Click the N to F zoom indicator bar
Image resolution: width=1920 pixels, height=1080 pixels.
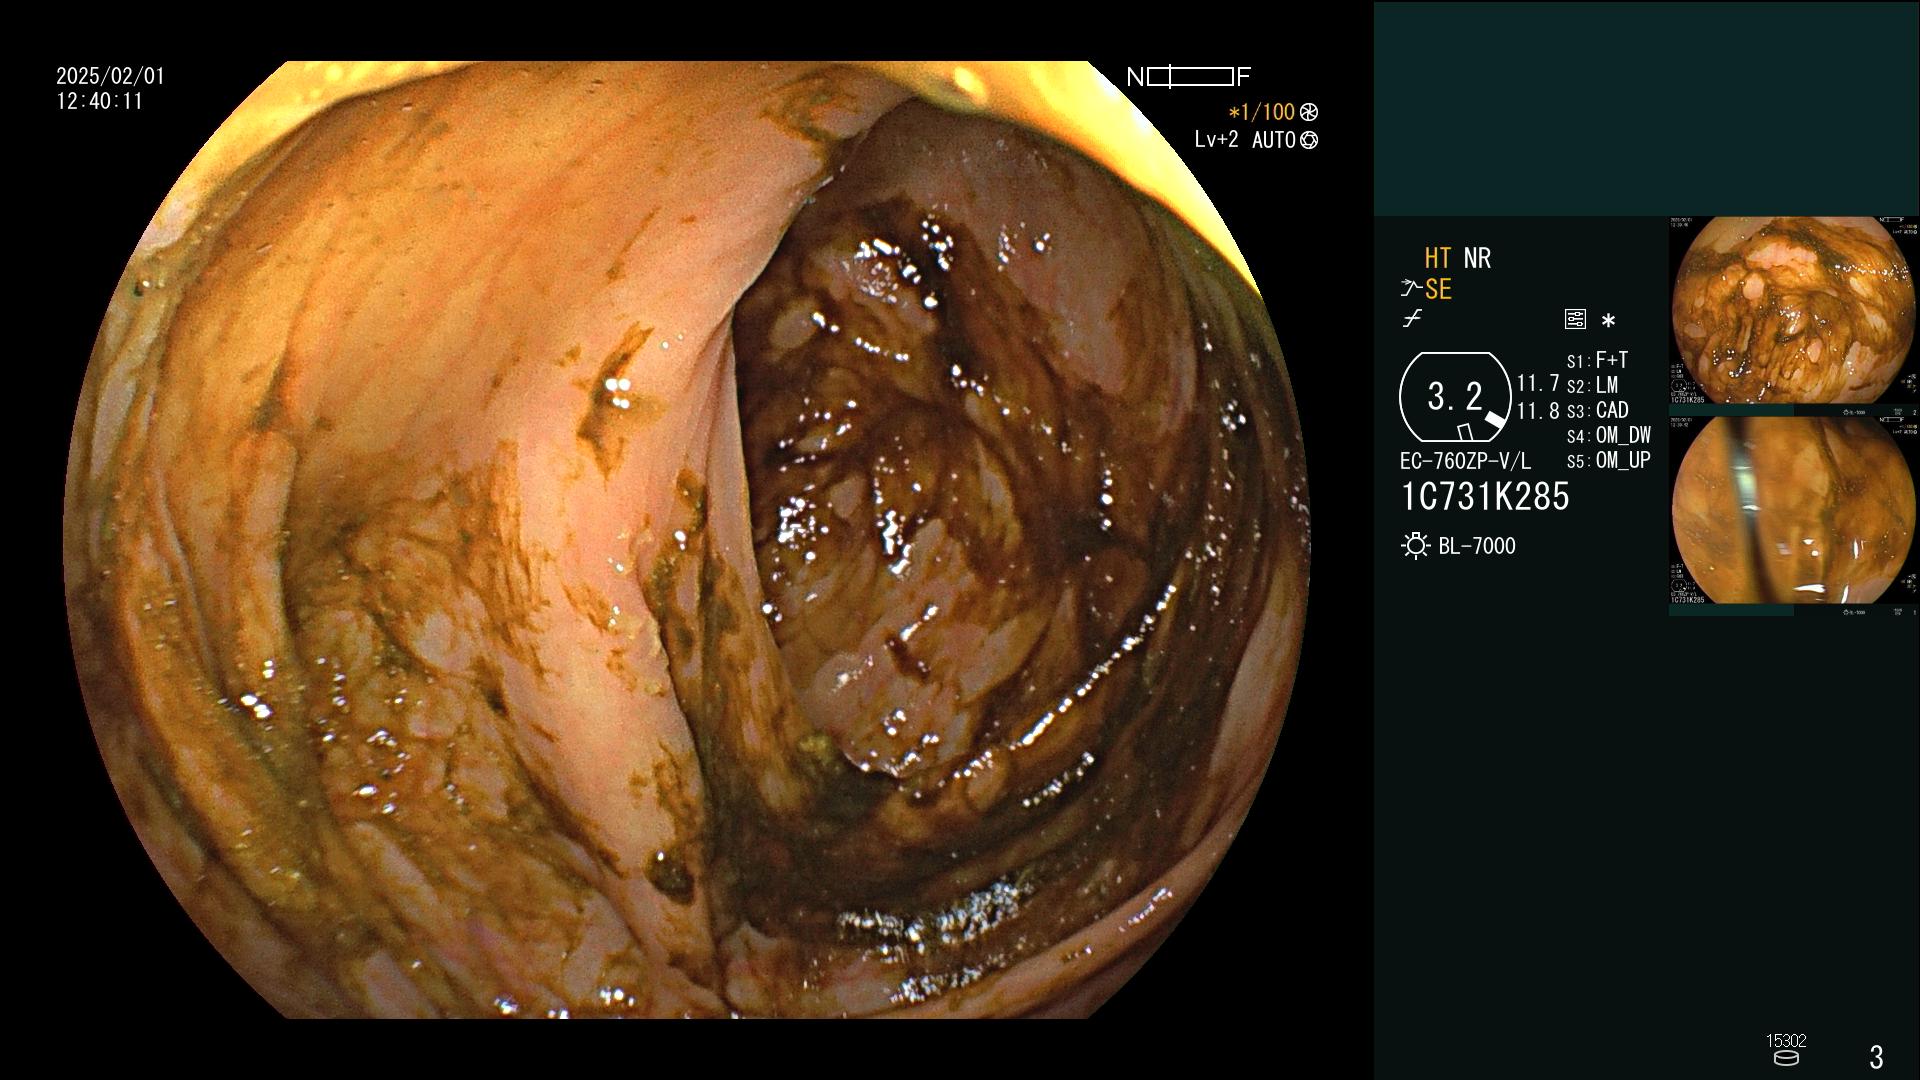1189,77
